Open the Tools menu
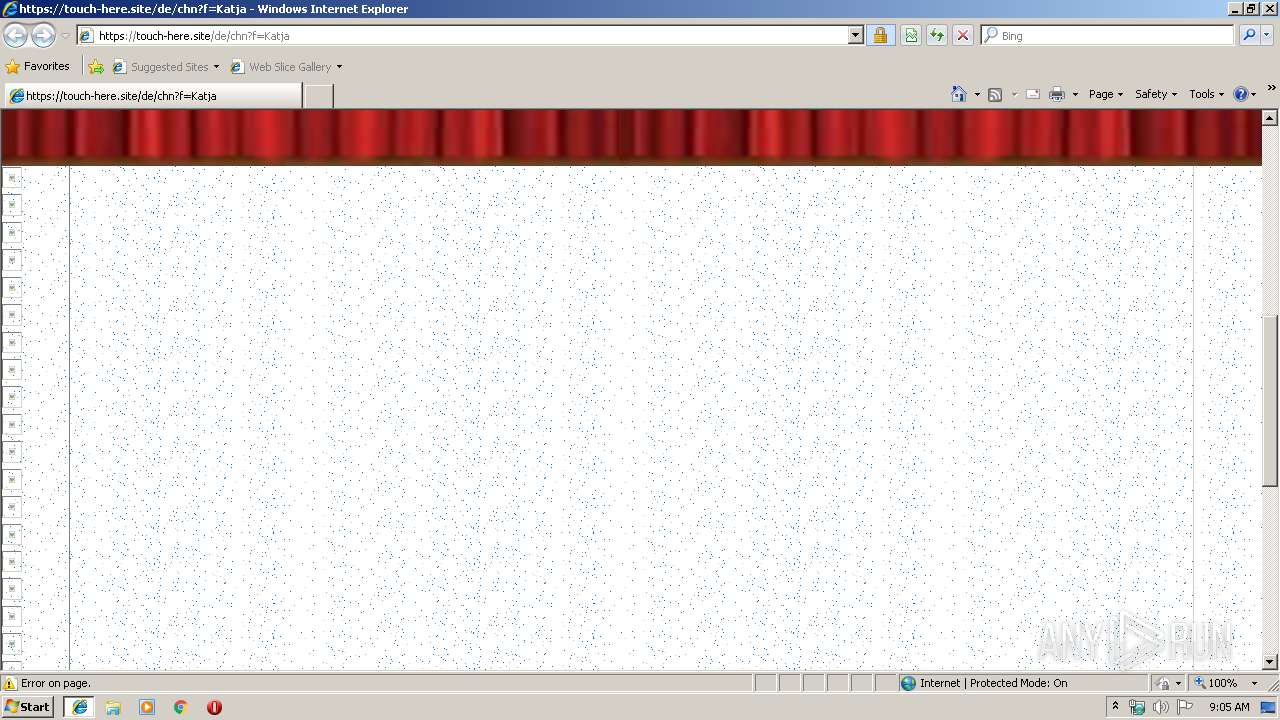1280x720 pixels. (x=1206, y=94)
